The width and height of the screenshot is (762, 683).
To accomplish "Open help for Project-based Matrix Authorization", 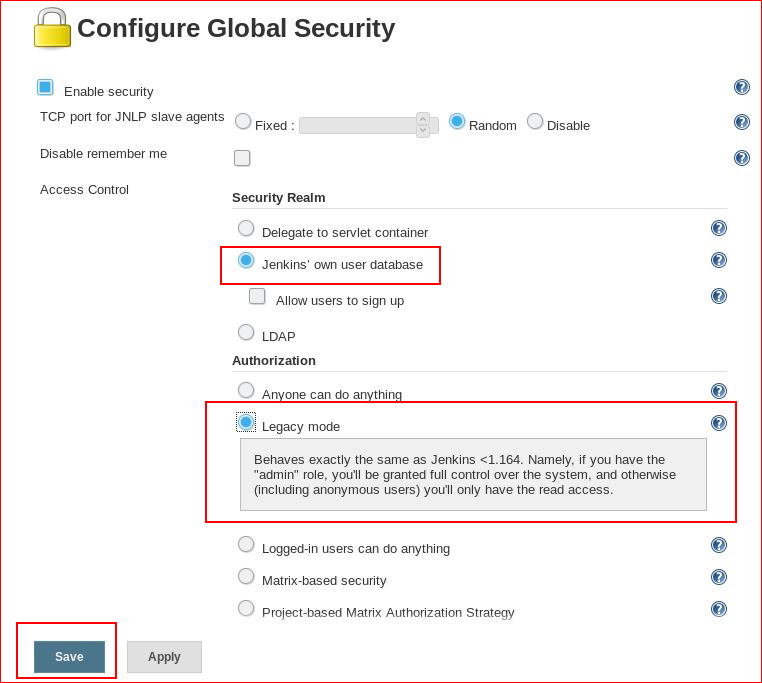I will click(x=719, y=609).
